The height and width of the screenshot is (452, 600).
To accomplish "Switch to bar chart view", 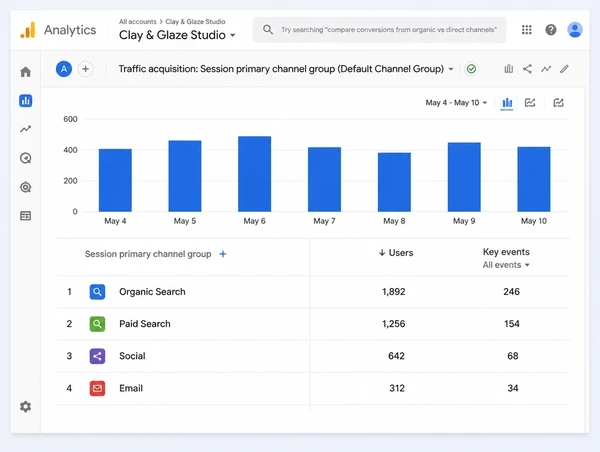I will point(507,103).
